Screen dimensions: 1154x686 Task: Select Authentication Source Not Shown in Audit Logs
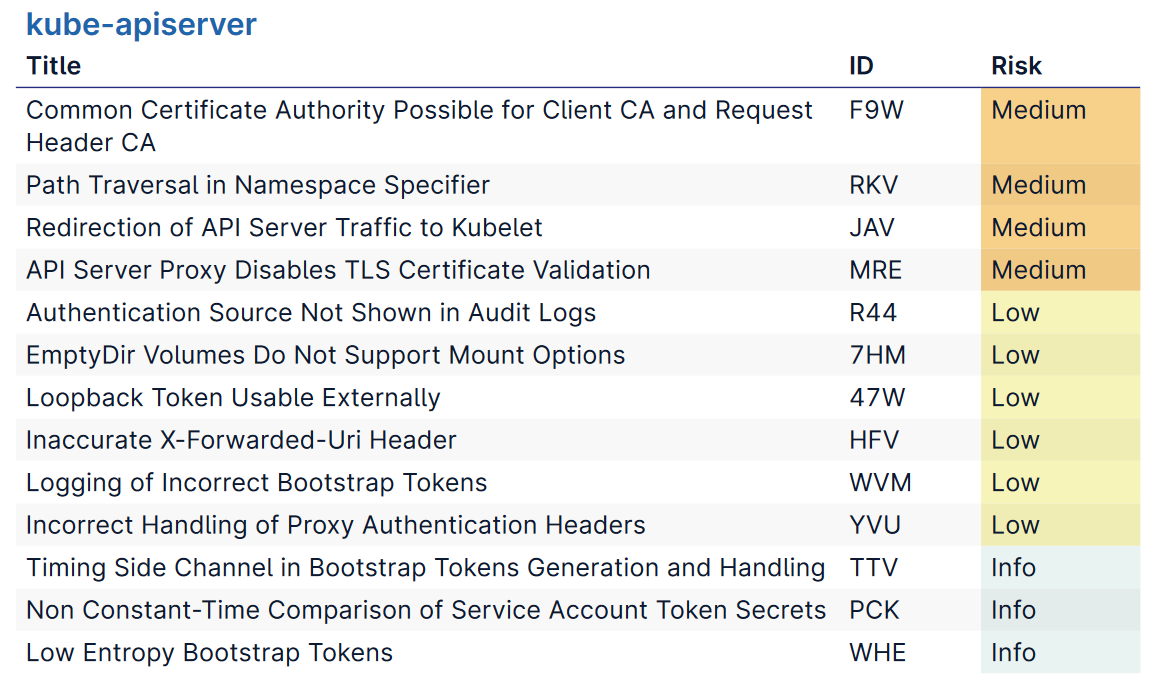(x=311, y=313)
